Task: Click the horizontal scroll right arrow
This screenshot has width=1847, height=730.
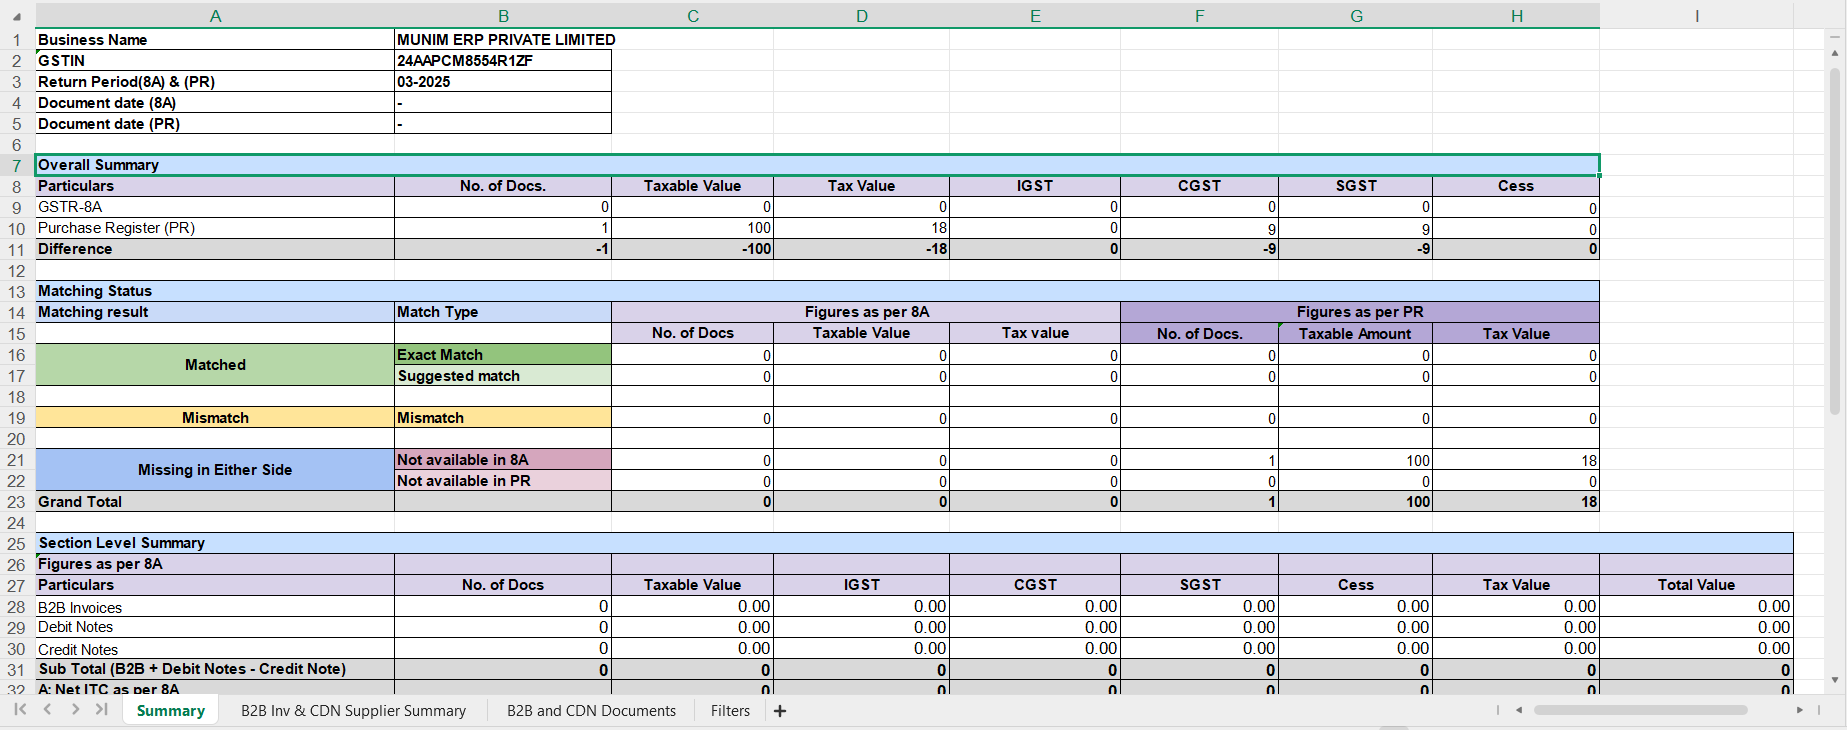Action: [x=1799, y=710]
